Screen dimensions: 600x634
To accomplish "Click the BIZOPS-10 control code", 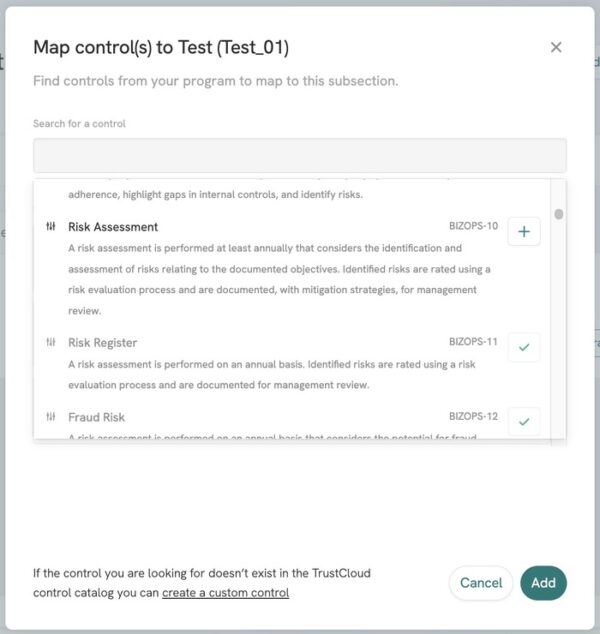I will click(x=473, y=226).
